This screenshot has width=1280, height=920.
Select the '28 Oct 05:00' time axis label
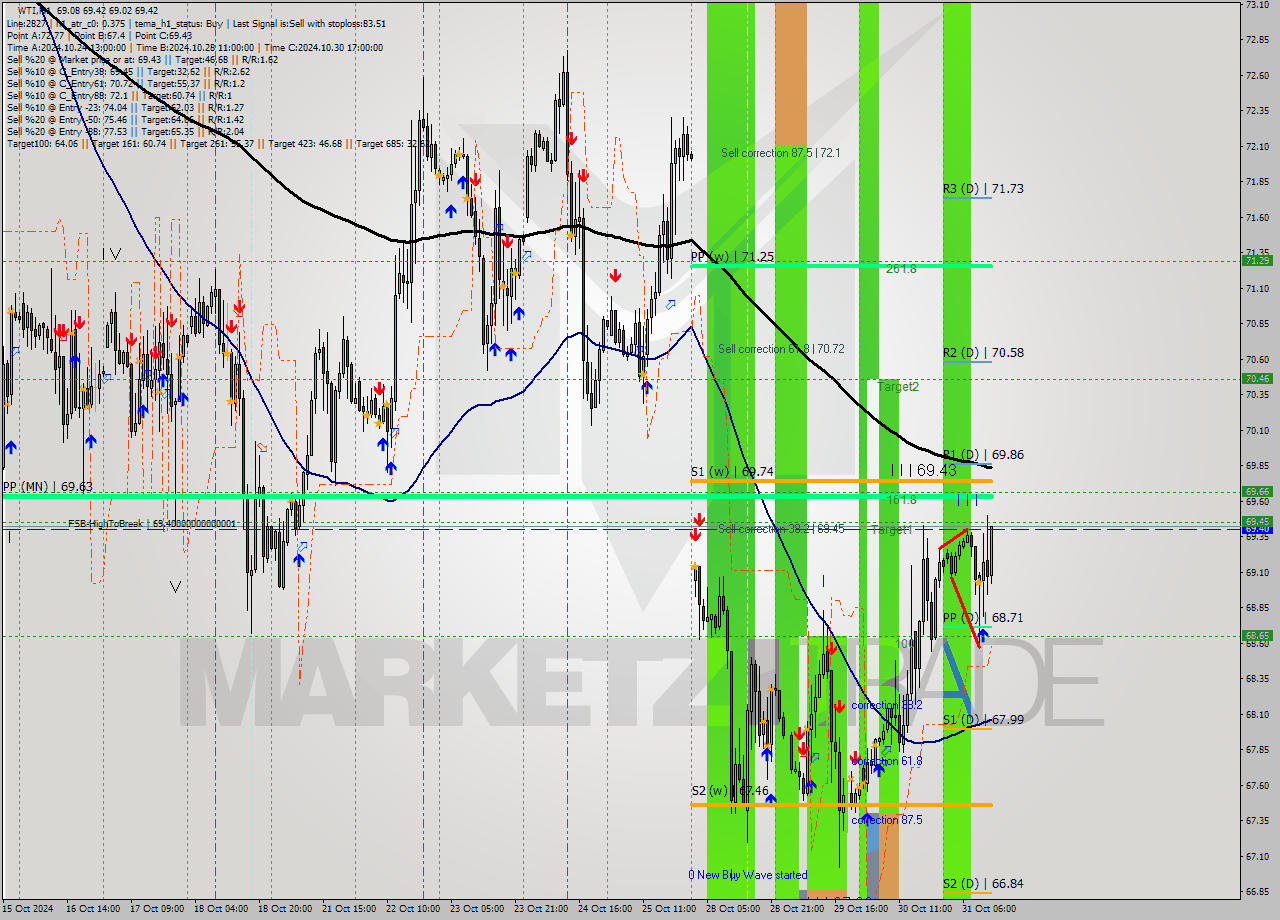(x=733, y=909)
